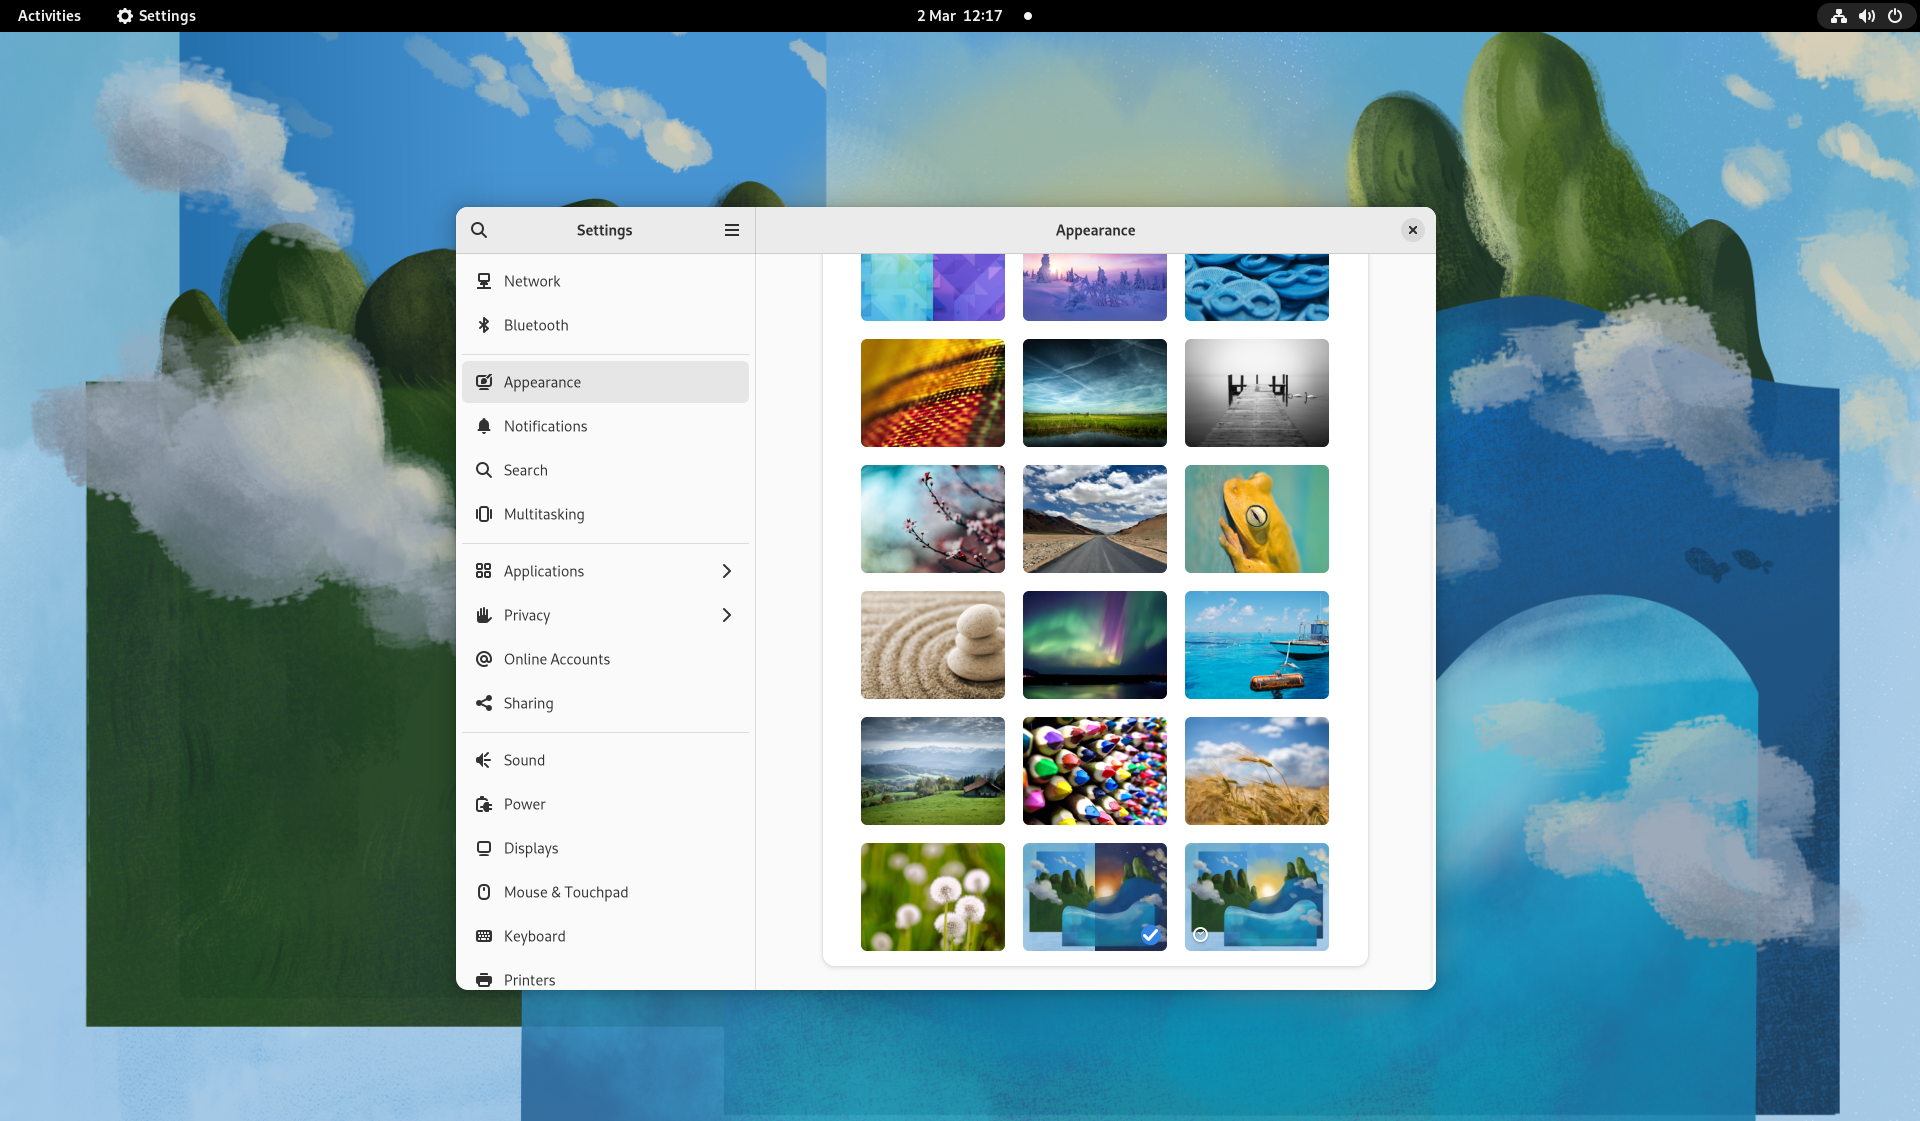Click the Appearance icon in sidebar
The height and width of the screenshot is (1121, 1920).
[484, 382]
